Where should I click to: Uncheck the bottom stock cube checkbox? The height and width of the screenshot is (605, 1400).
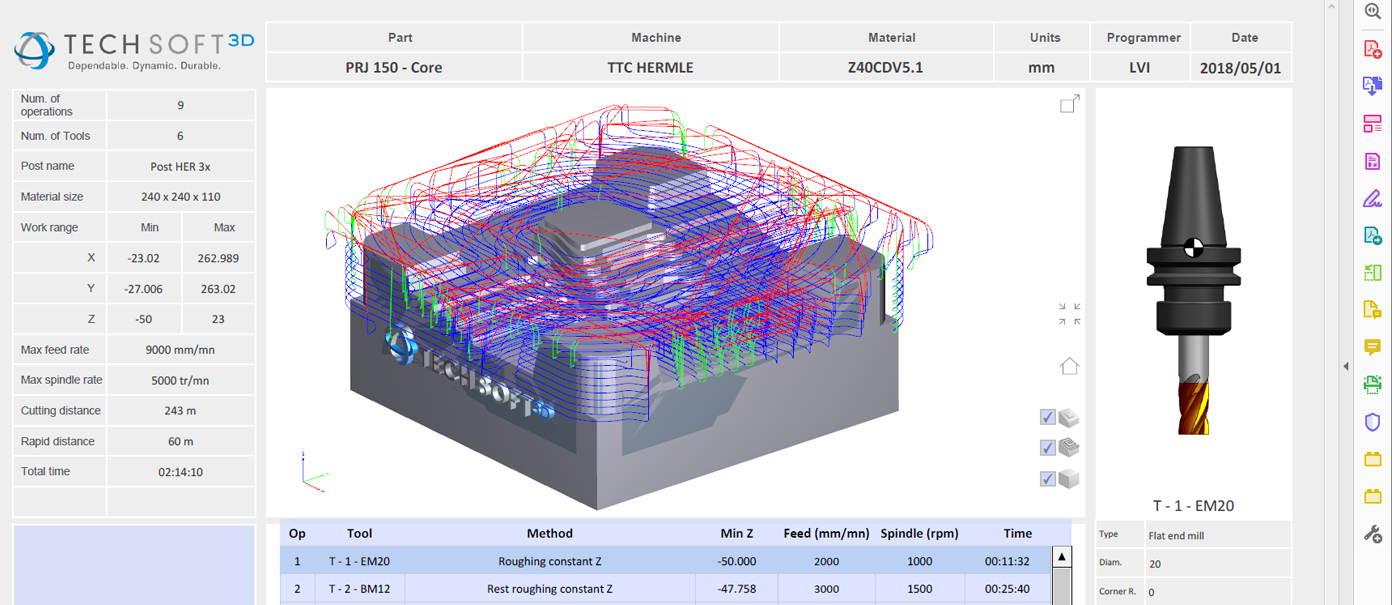[1048, 479]
